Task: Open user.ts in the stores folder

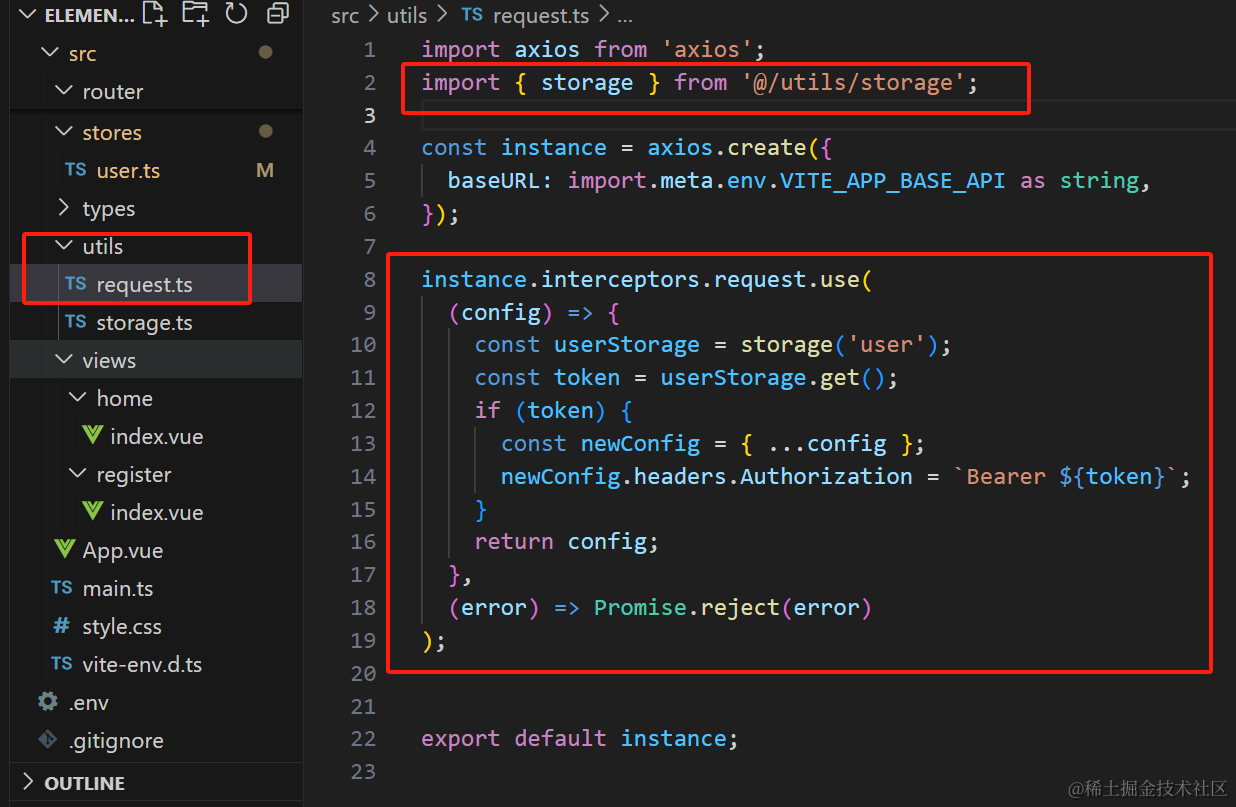Action: (x=128, y=171)
